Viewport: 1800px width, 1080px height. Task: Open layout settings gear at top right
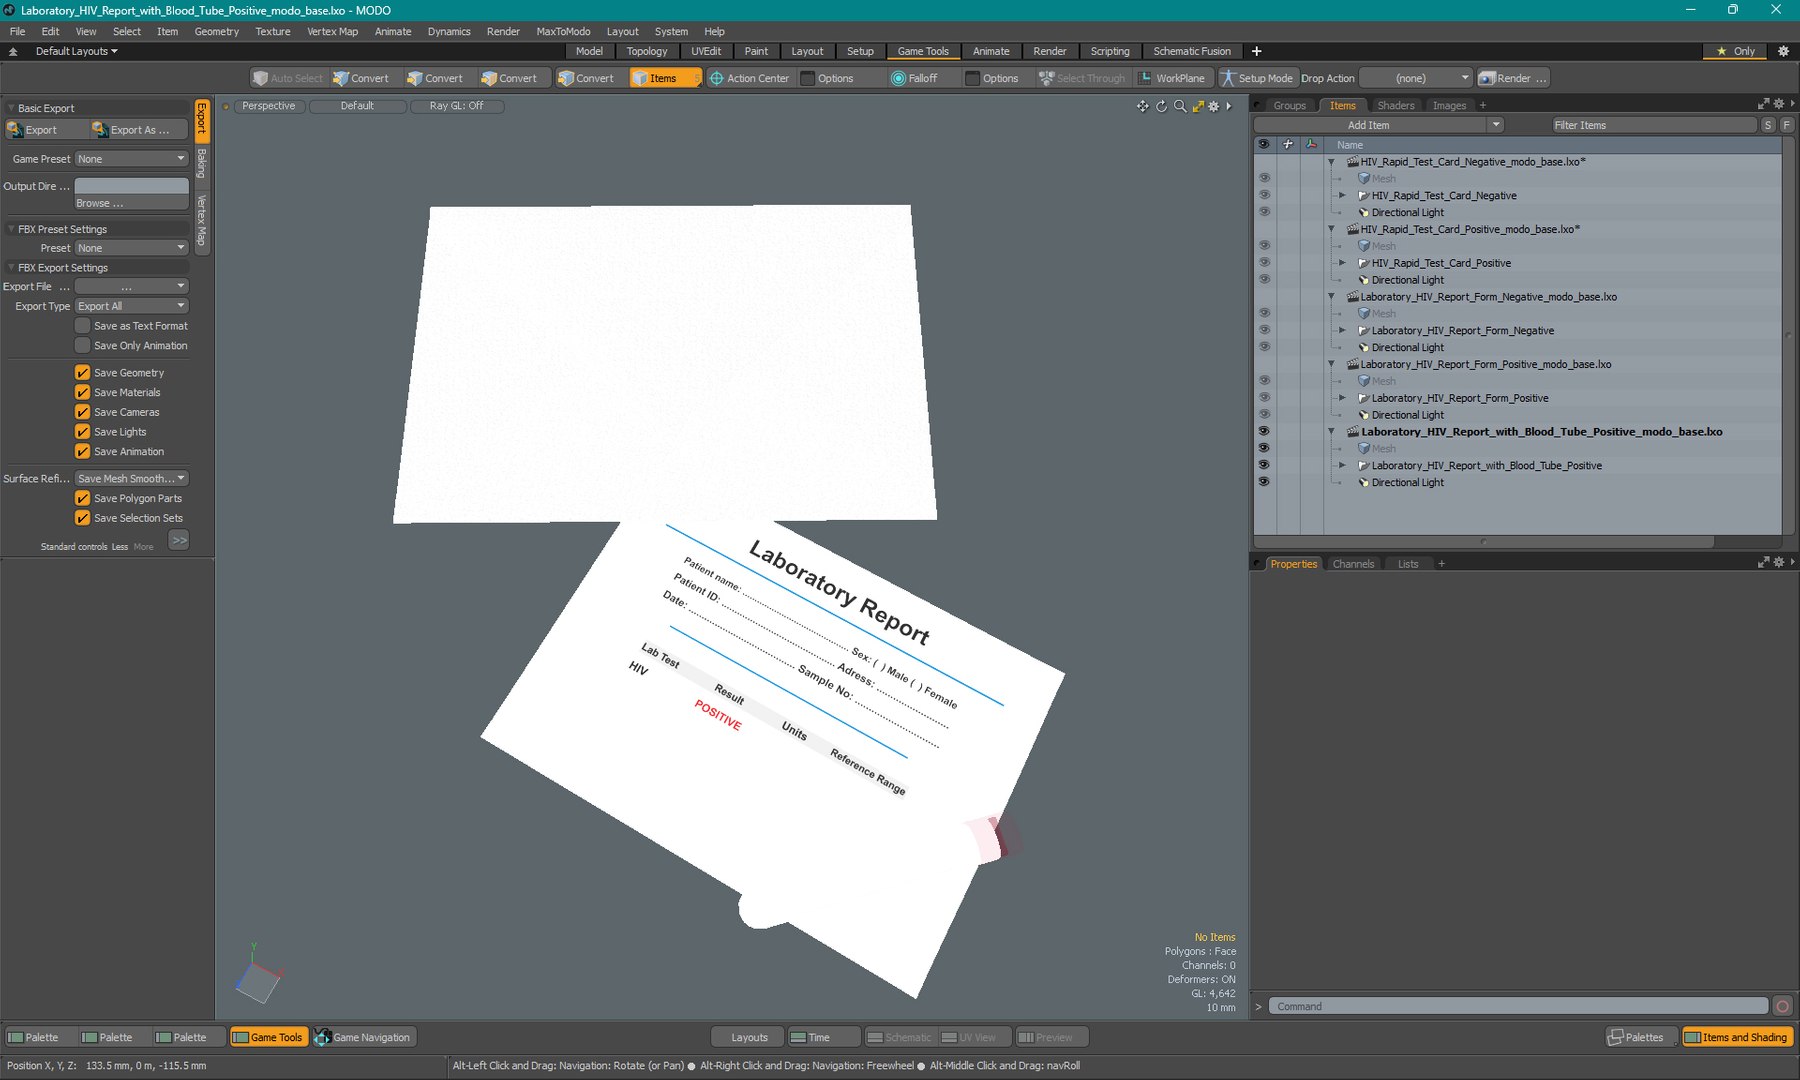click(1783, 51)
